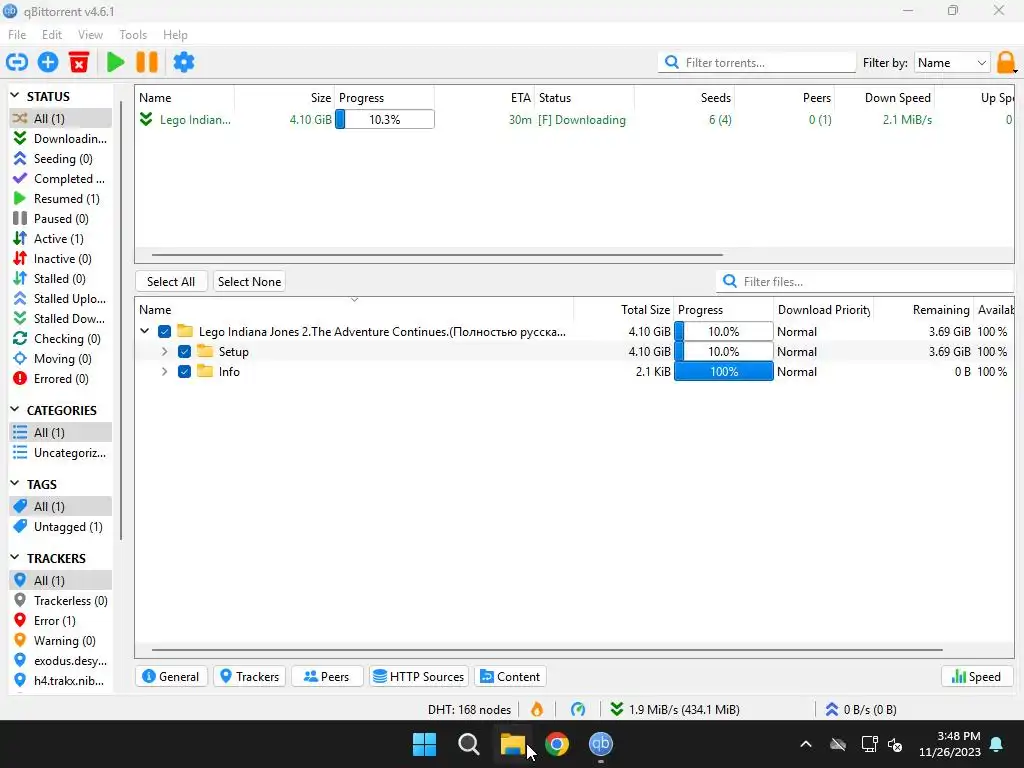Show Inactive (0) torrents
The image size is (1024, 768).
pos(60,259)
